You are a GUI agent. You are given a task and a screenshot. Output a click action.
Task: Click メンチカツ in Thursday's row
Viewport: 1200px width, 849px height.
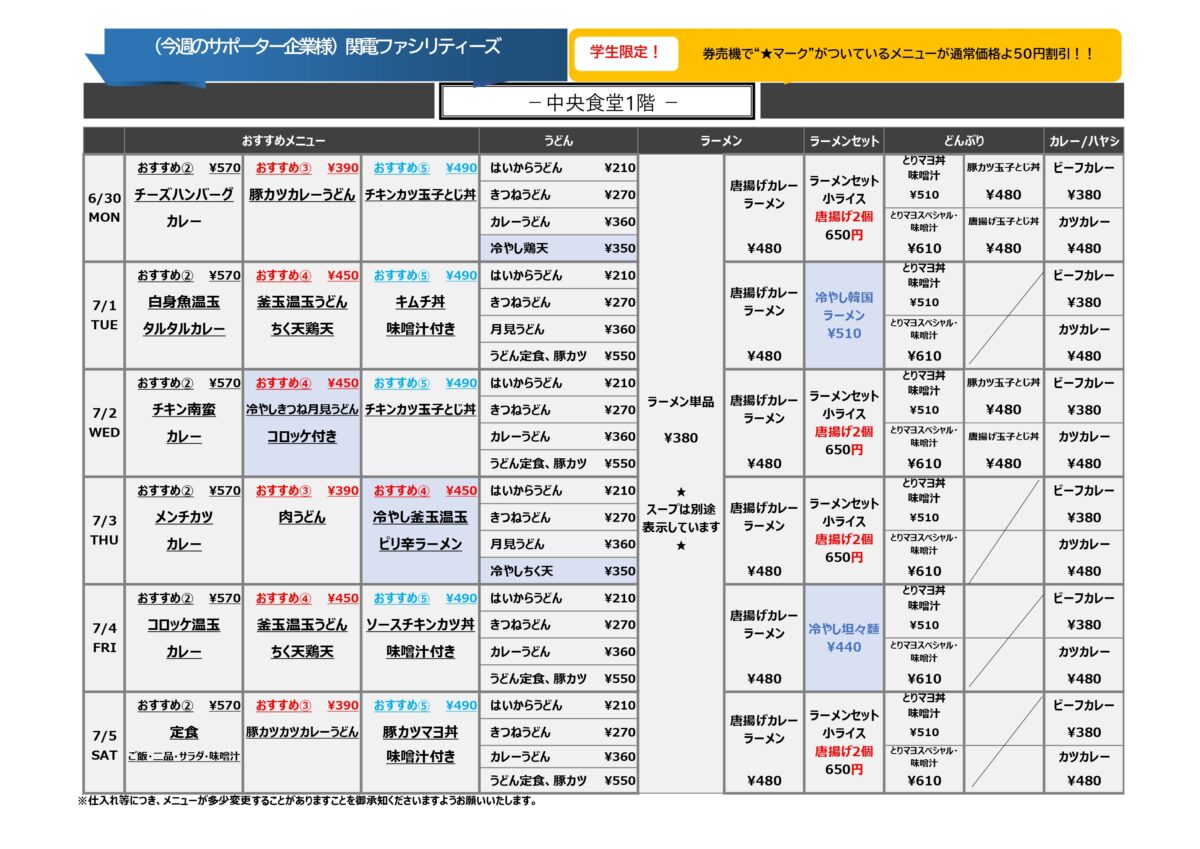click(x=183, y=517)
